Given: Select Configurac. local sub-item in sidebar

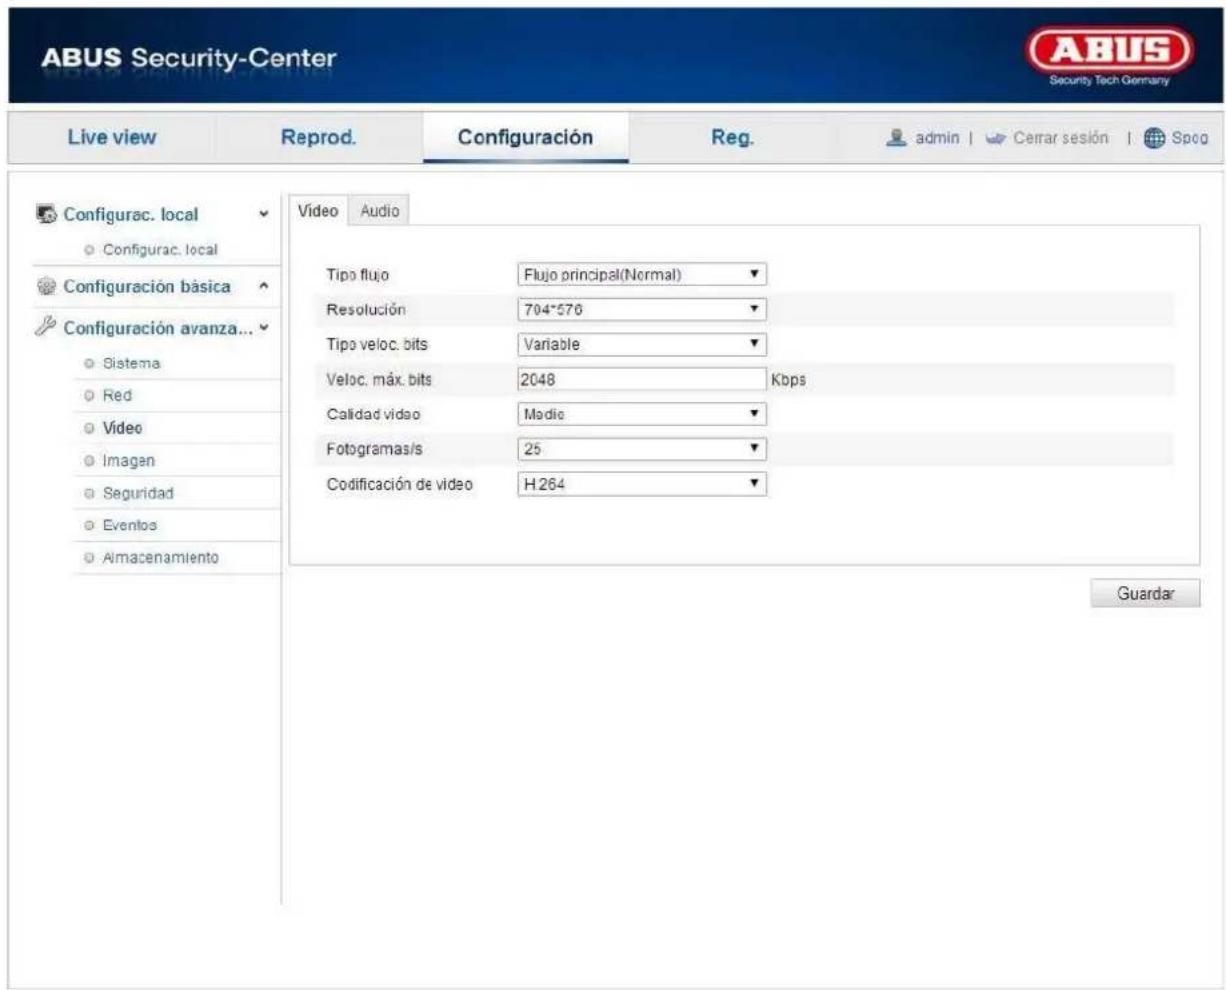Looking at the screenshot, I should tap(160, 250).
